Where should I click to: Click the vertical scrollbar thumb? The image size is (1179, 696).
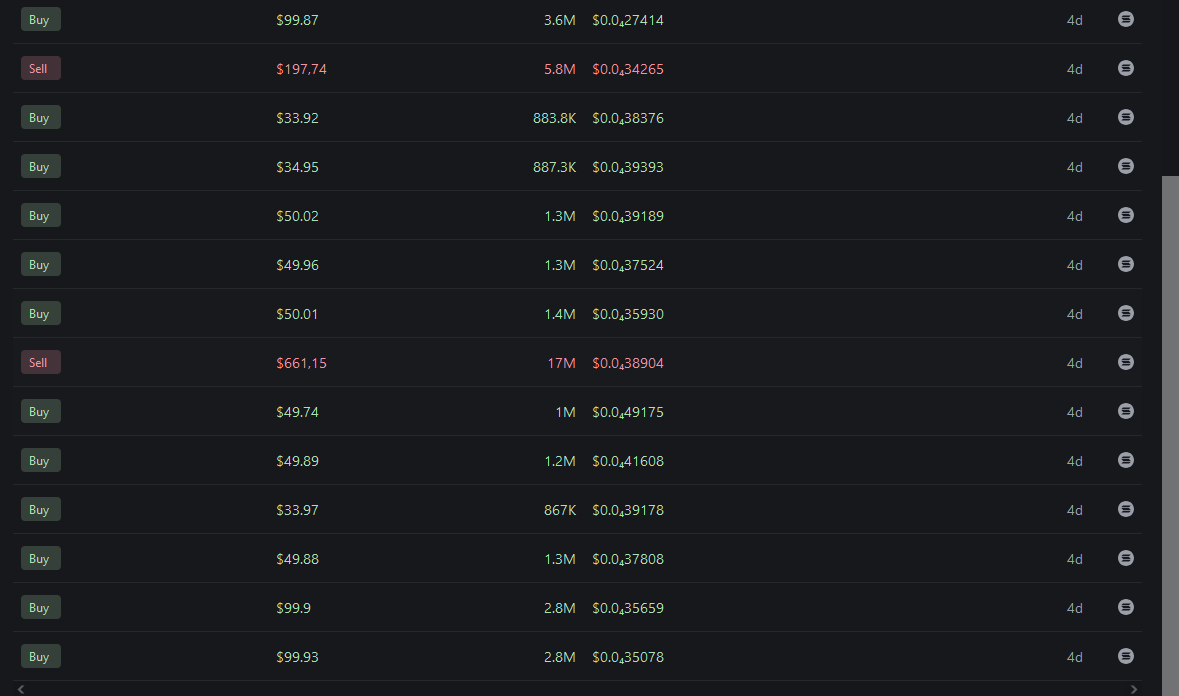pyautogui.click(x=1170, y=430)
